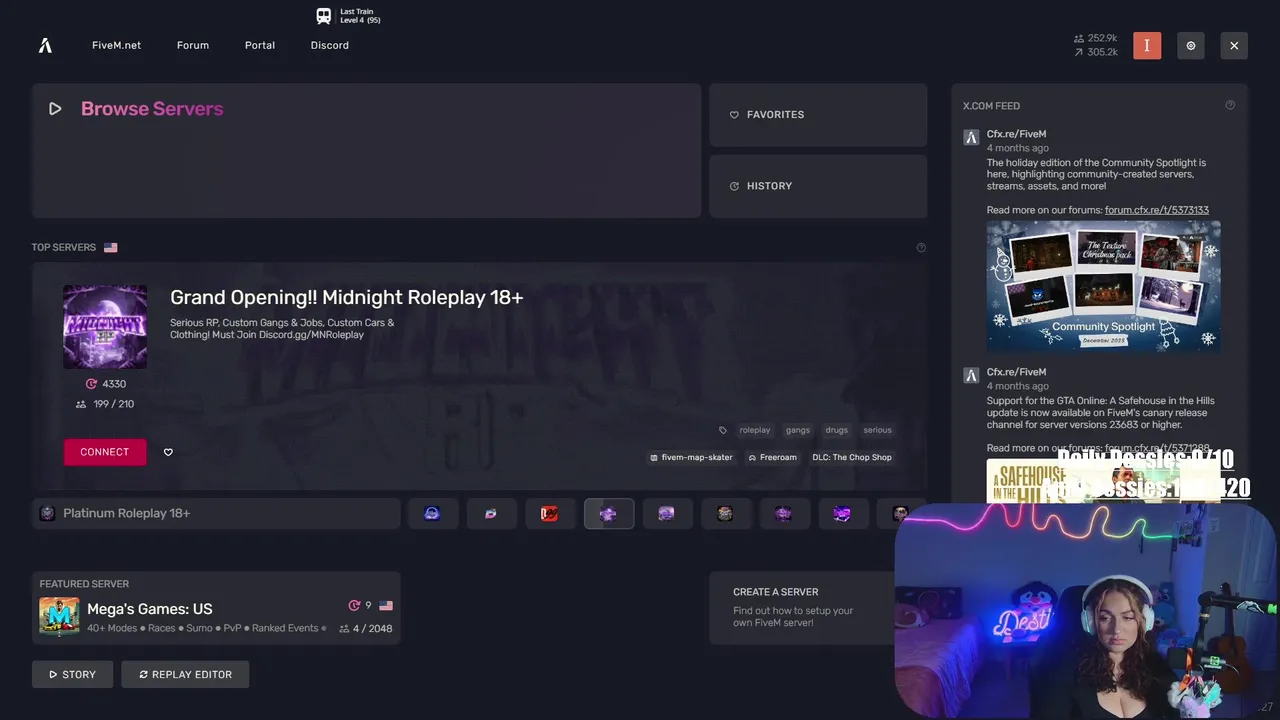Select the gangs tag
The height and width of the screenshot is (720, 1280).
tap(798, 430)
